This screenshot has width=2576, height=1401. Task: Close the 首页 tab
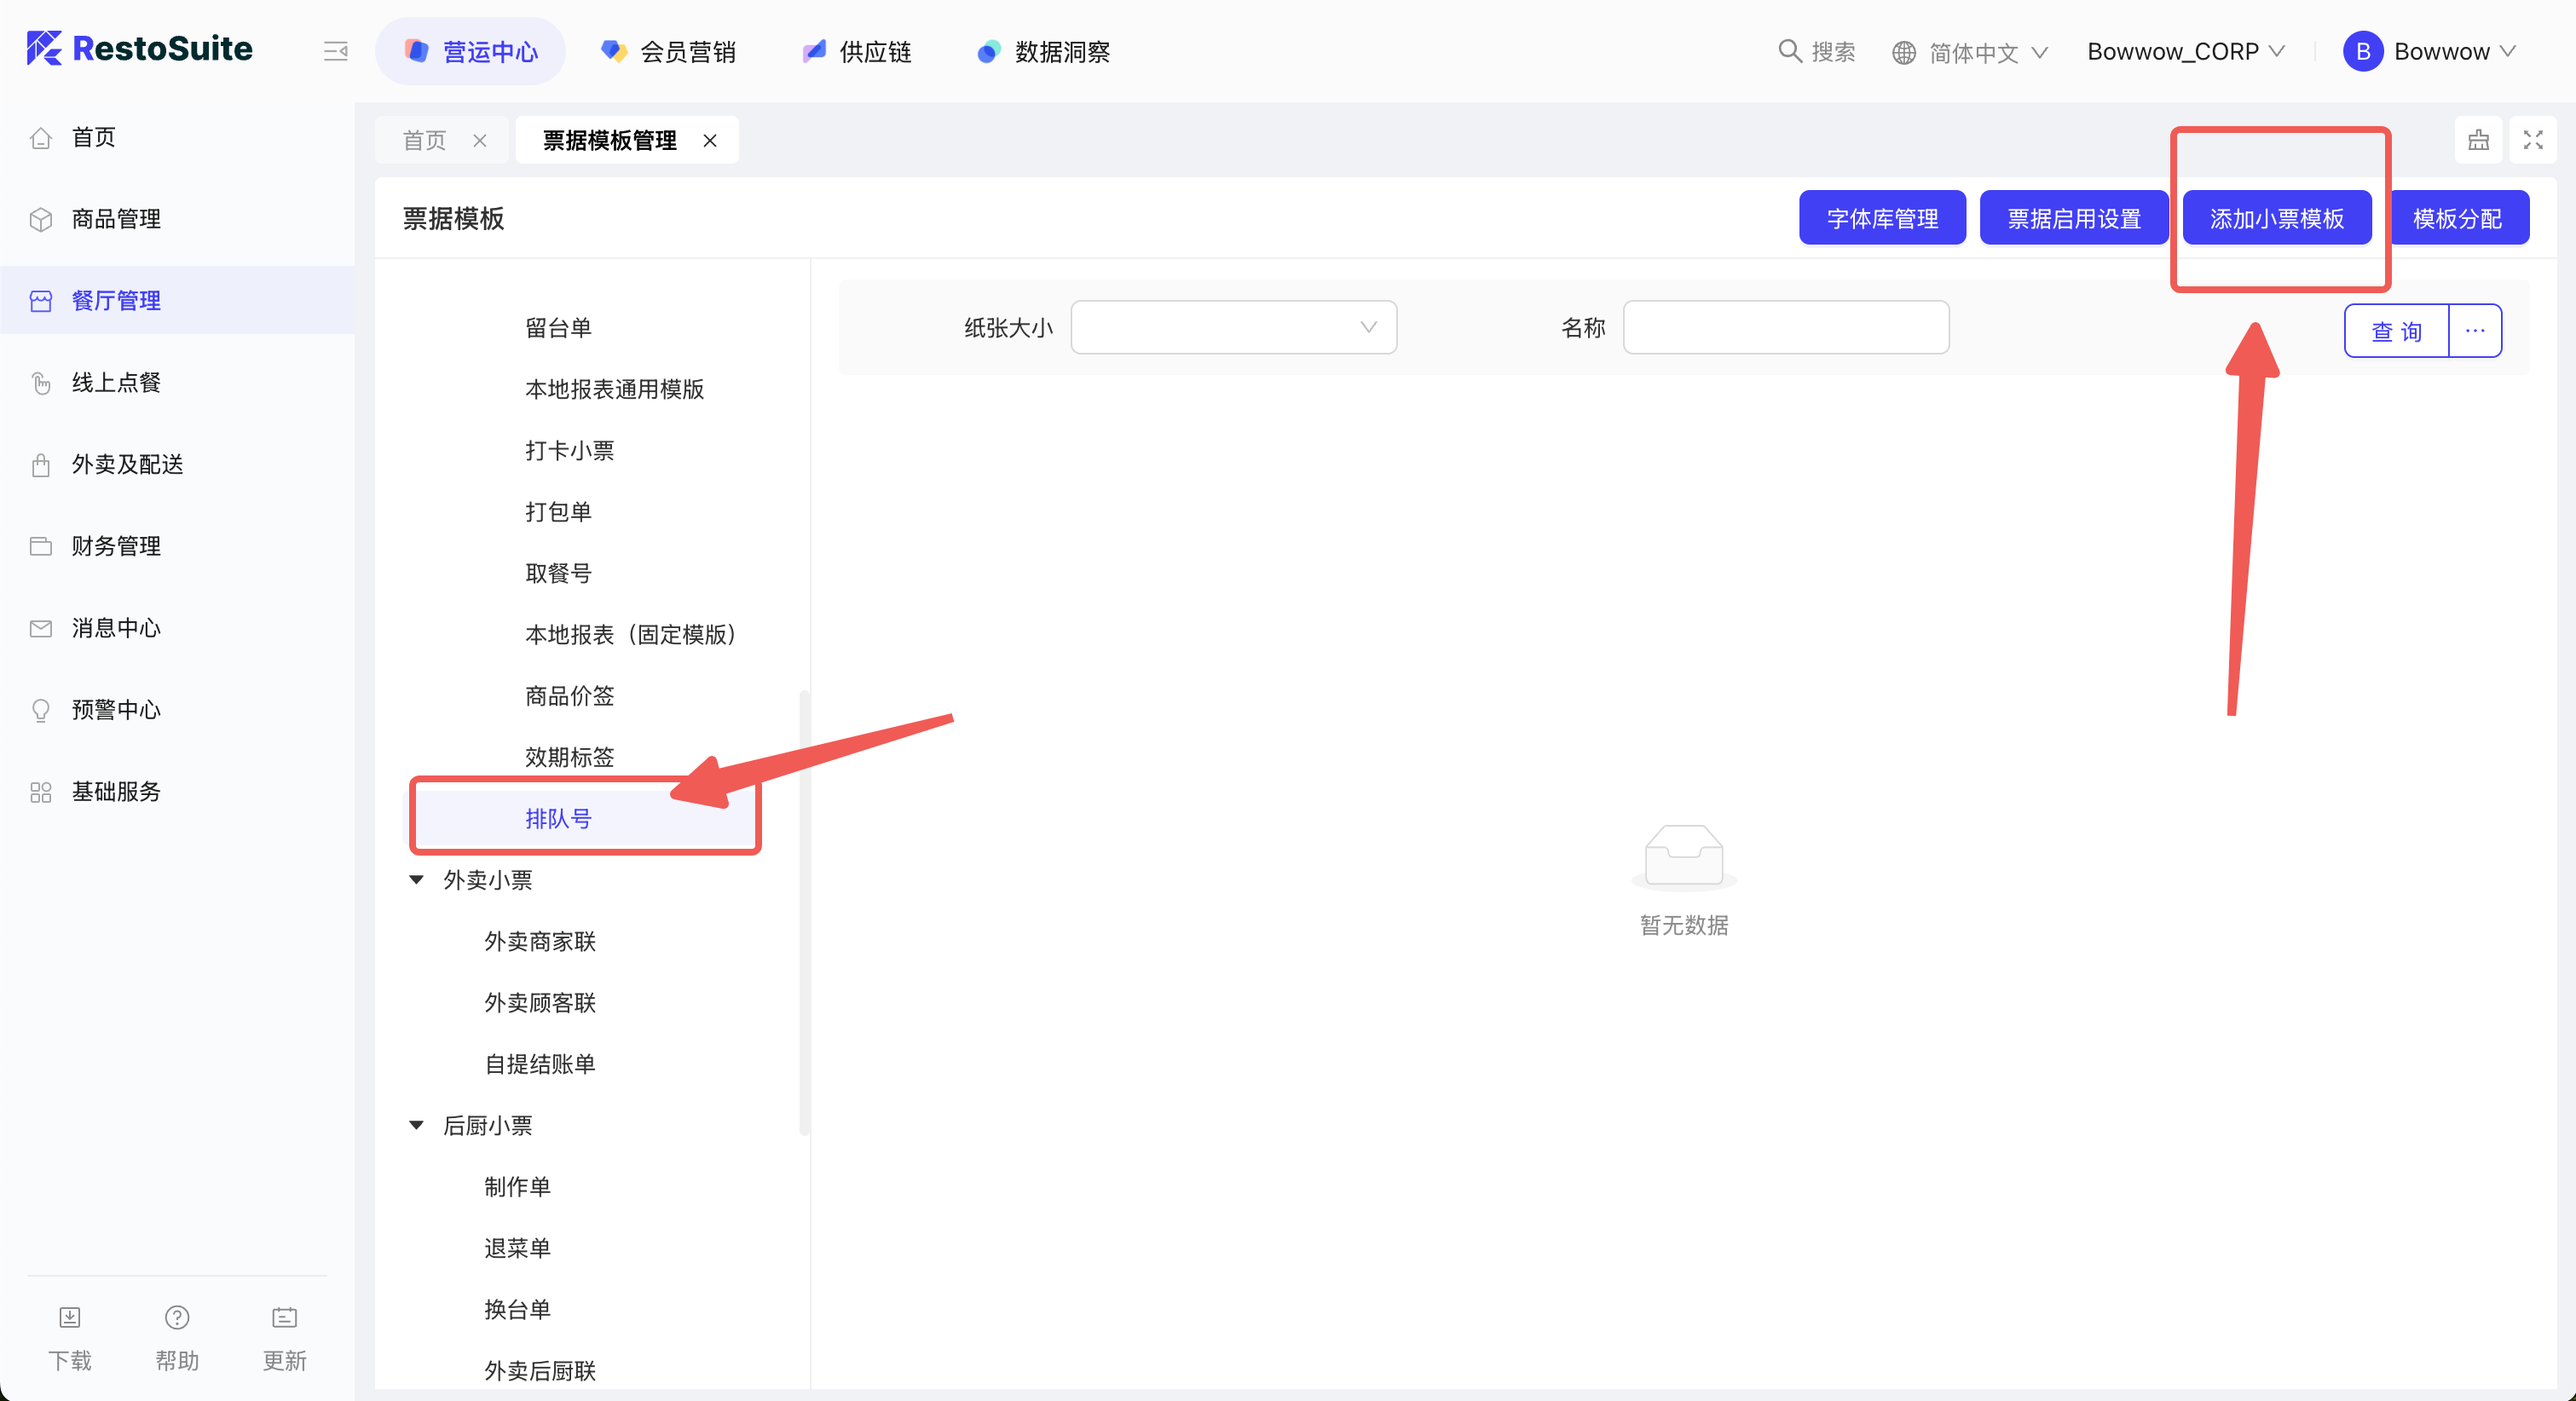click(480, 141)
